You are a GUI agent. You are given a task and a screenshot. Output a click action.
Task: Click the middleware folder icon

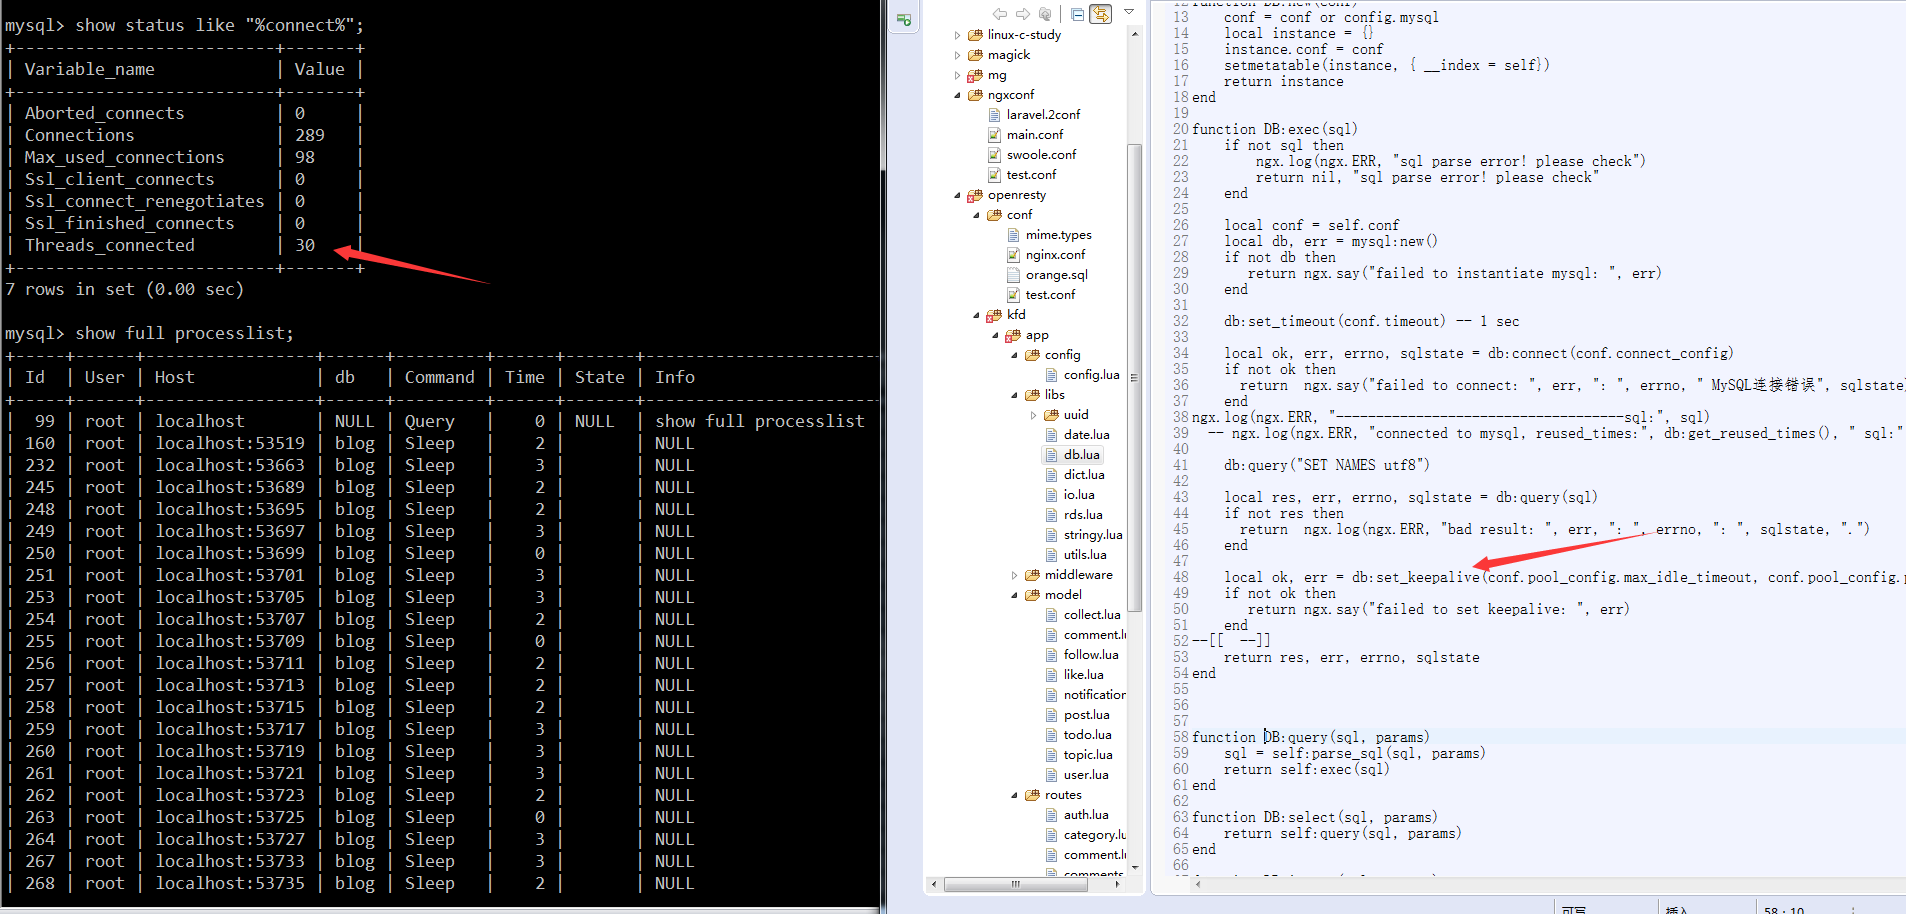pyautogui.click(x=1032, y=575)
